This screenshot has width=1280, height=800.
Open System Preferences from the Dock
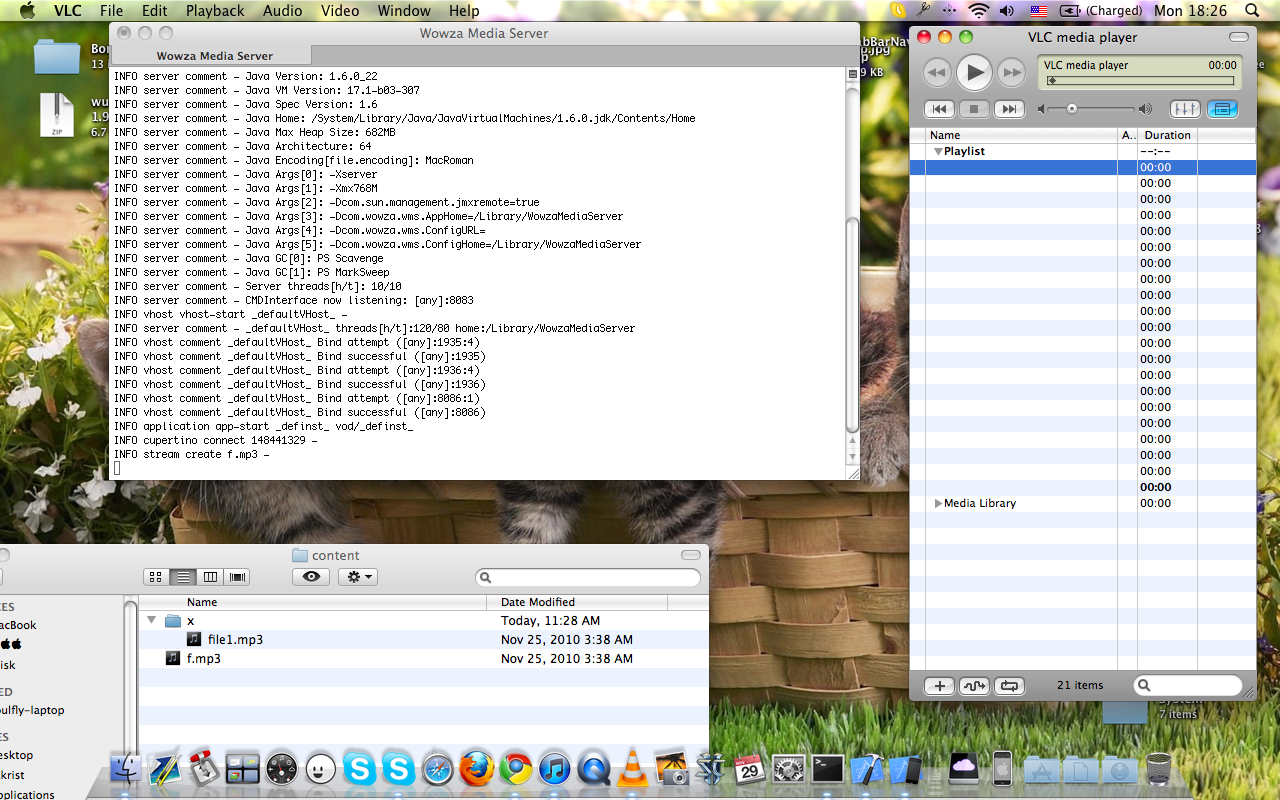789,768
